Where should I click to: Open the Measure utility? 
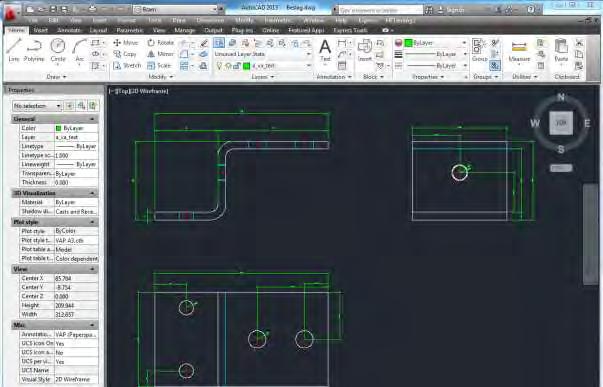[519, 51]
